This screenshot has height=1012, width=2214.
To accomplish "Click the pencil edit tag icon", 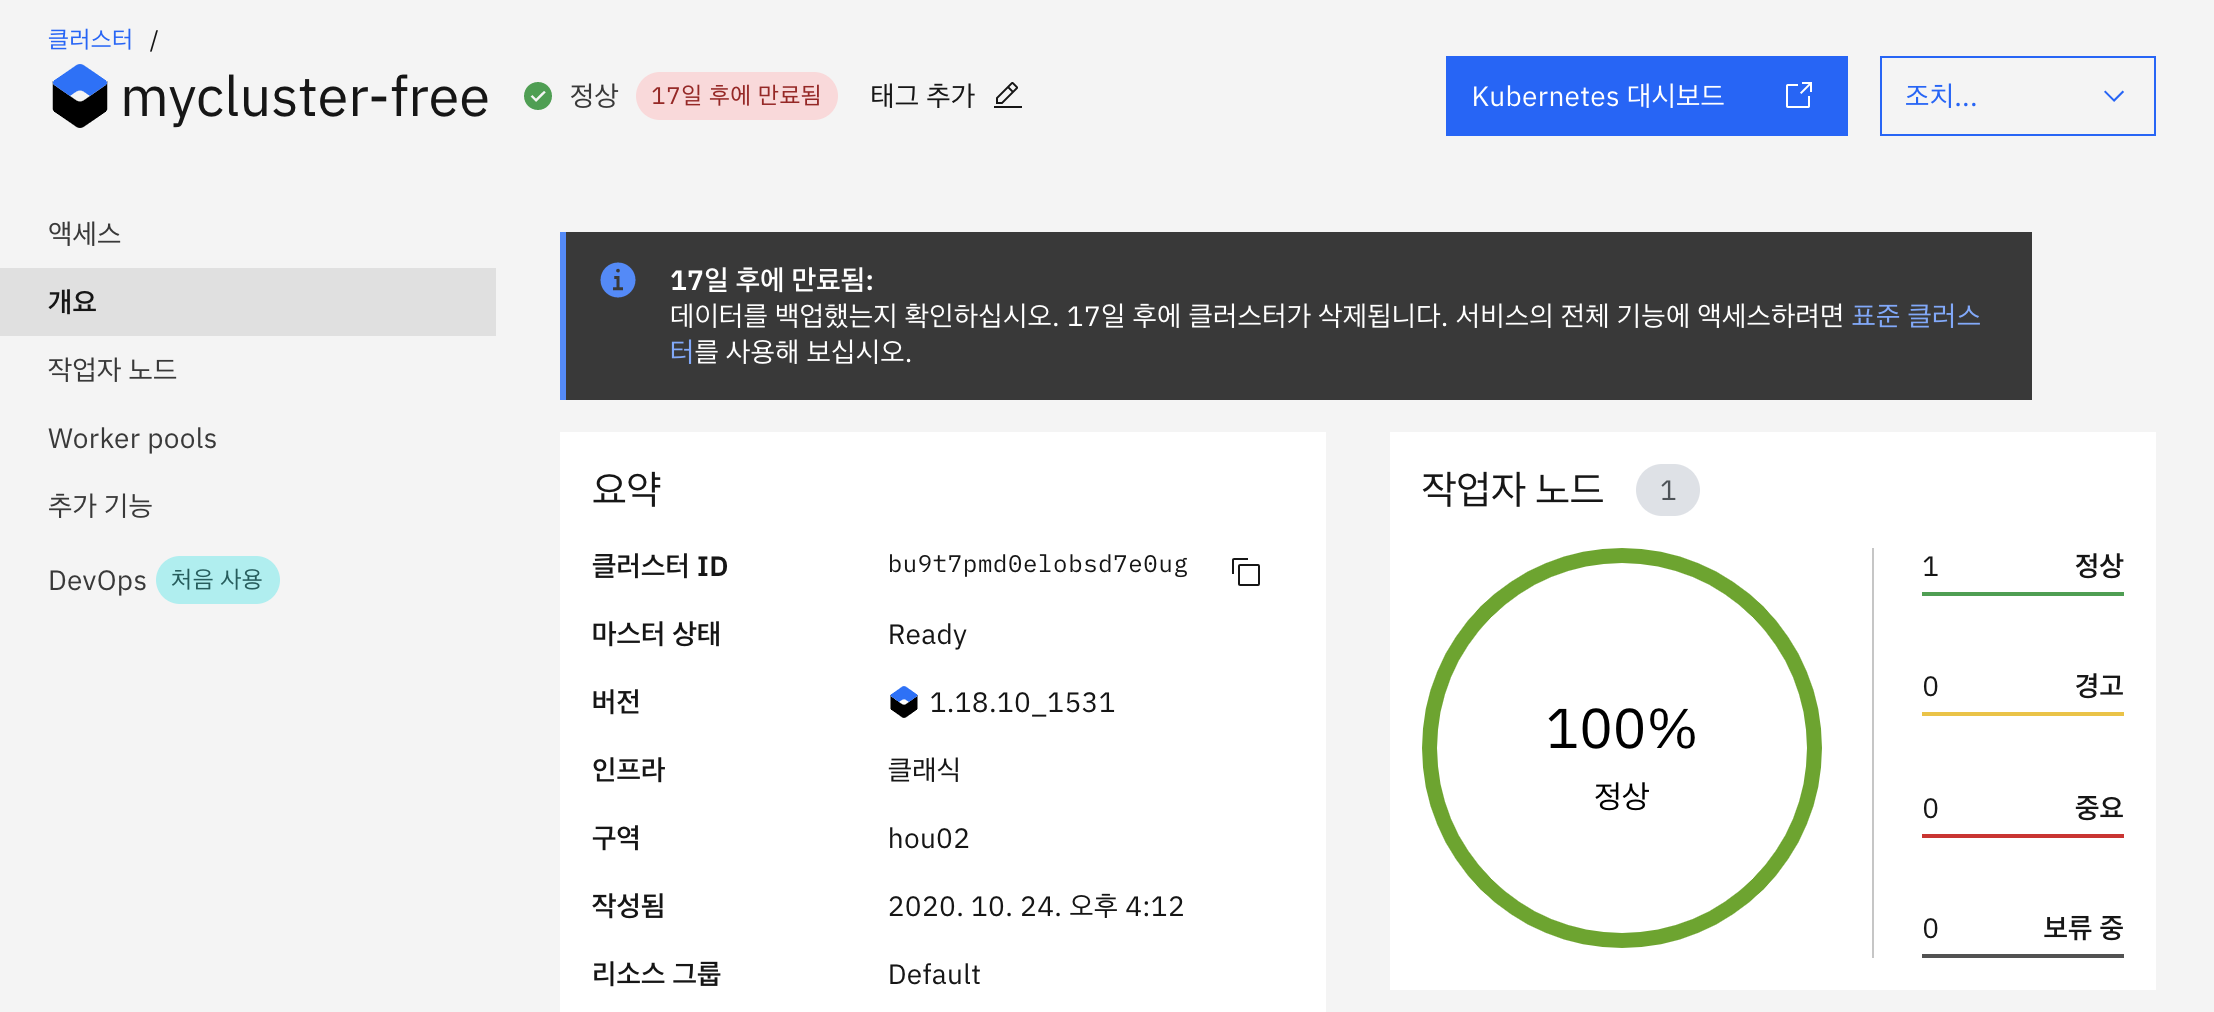I will pos(1008,95).
